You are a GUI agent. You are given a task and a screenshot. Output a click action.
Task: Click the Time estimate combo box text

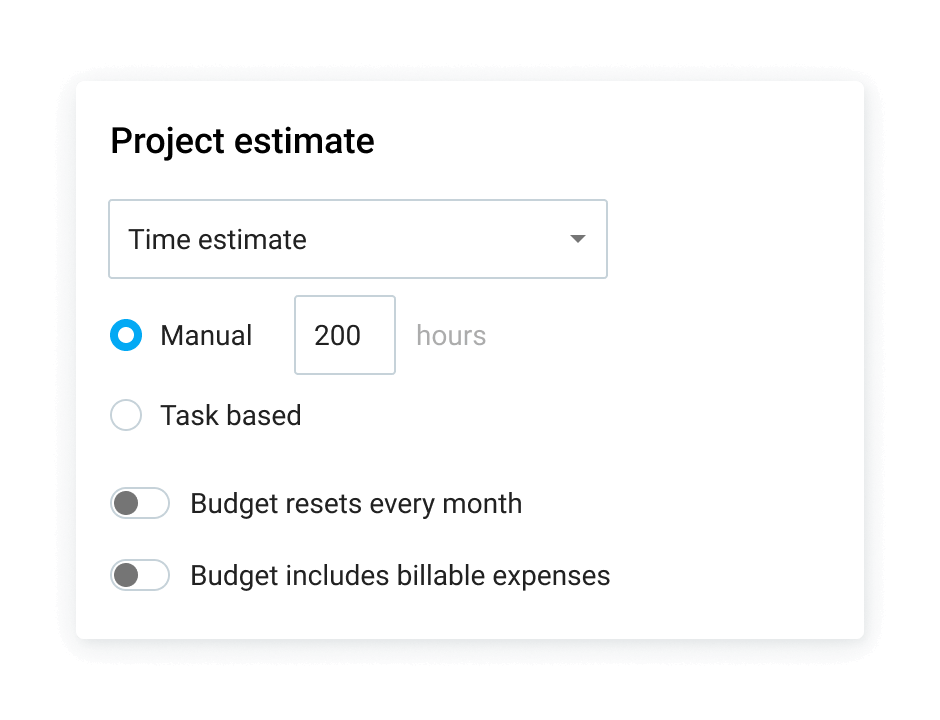point(216,239)
